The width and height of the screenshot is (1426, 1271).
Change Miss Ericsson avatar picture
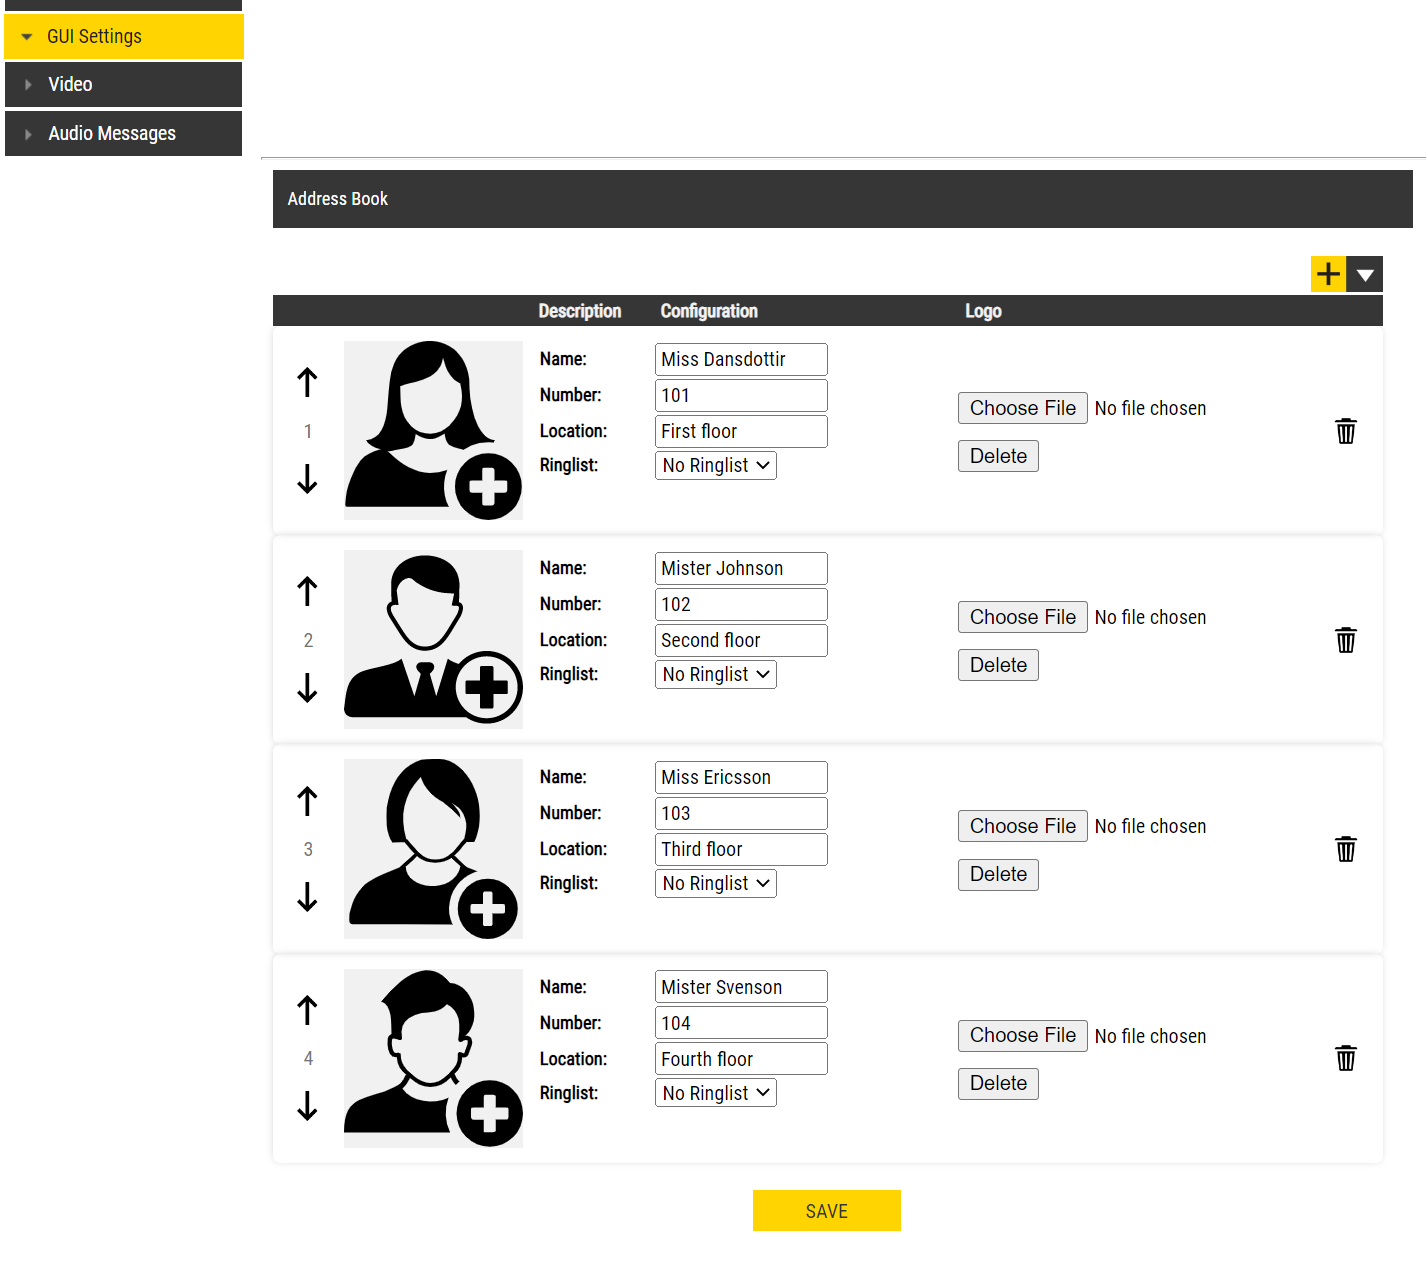click(433, 848)
